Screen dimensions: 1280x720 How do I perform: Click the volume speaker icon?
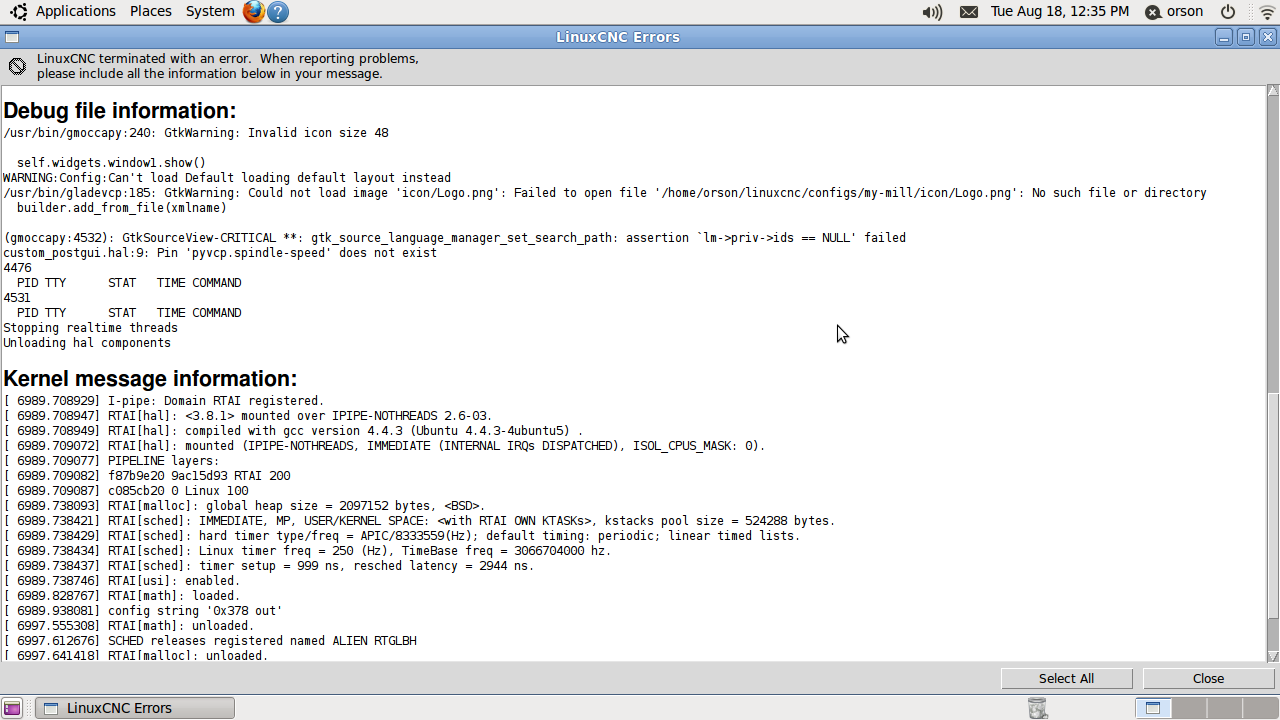[x=932, y=12]
